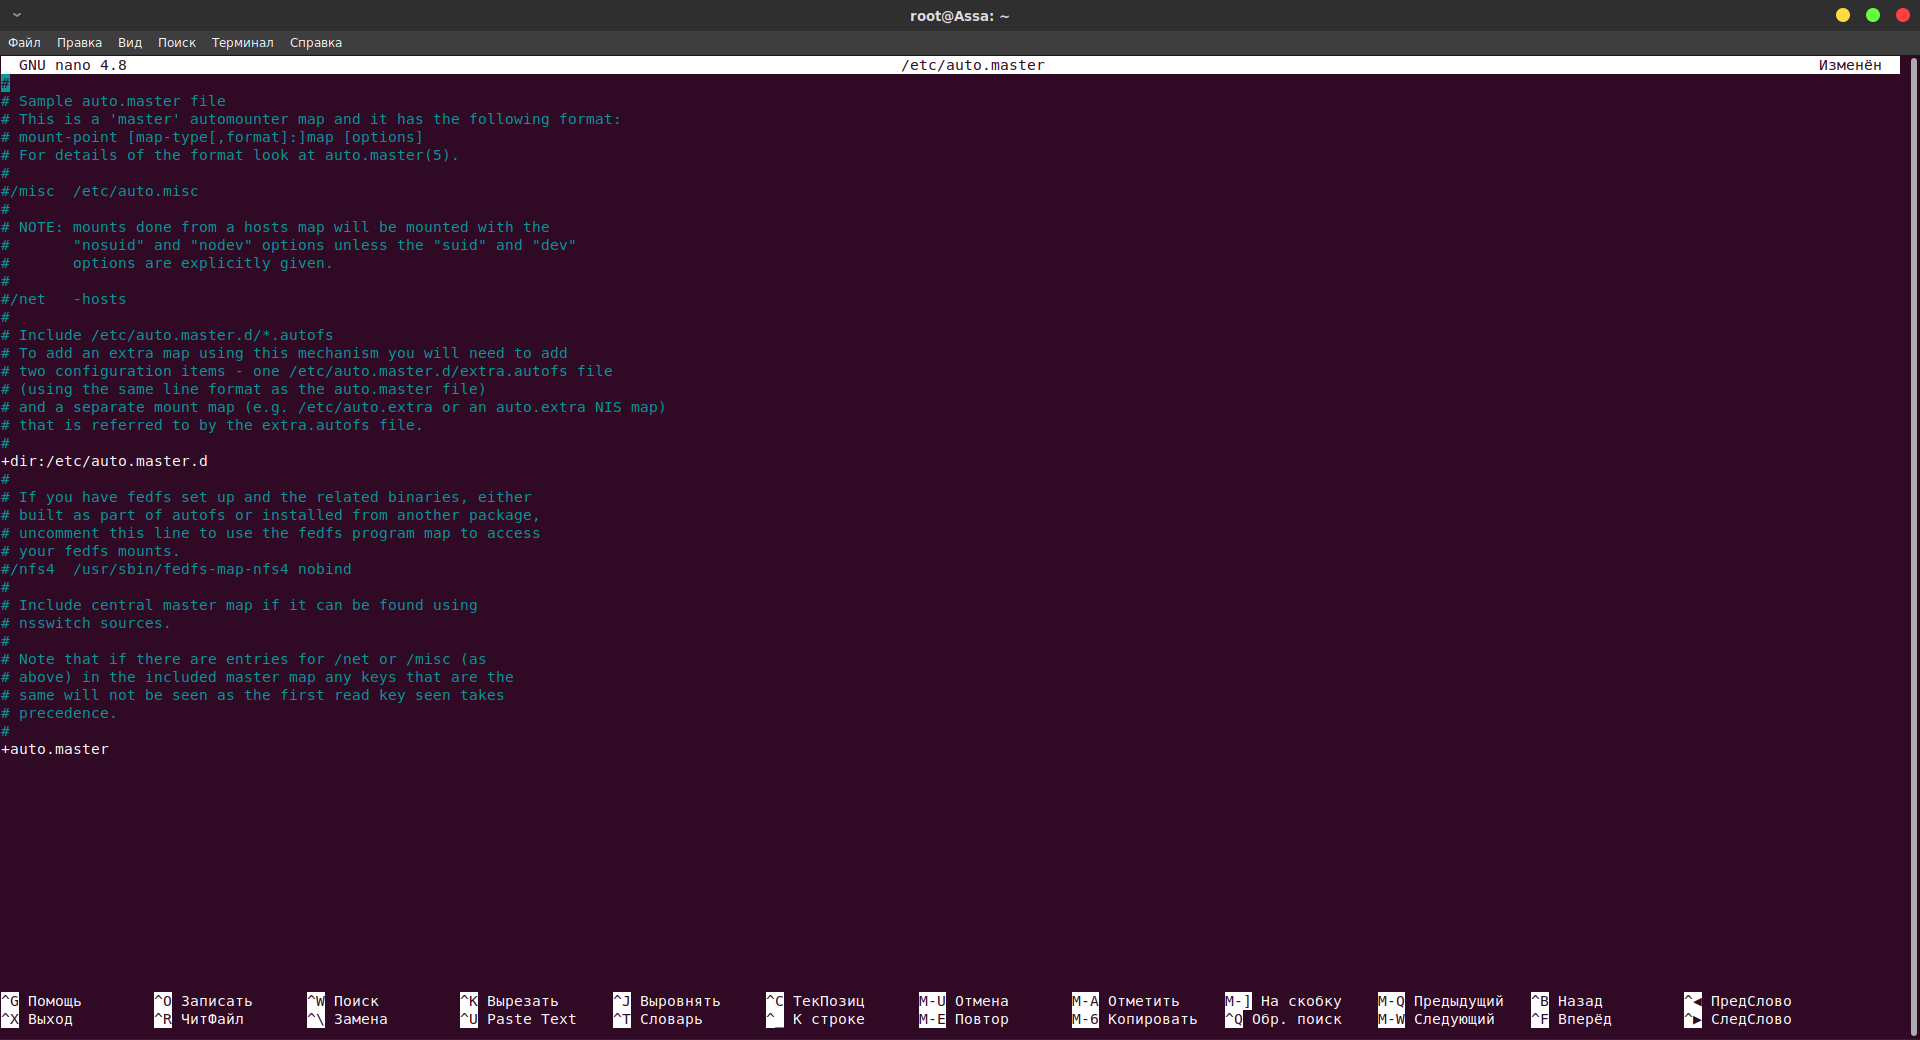
Task: Click the M-A Отметить shortcut label
Action: (x=1126, y=1001)
